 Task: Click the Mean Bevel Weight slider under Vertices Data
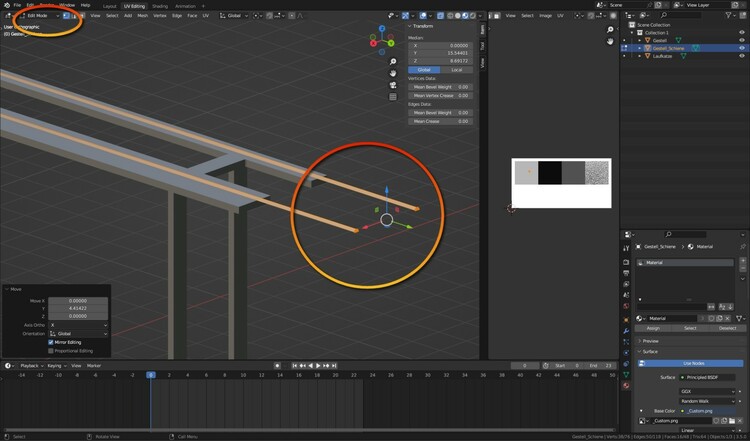(x=440, y=87)
